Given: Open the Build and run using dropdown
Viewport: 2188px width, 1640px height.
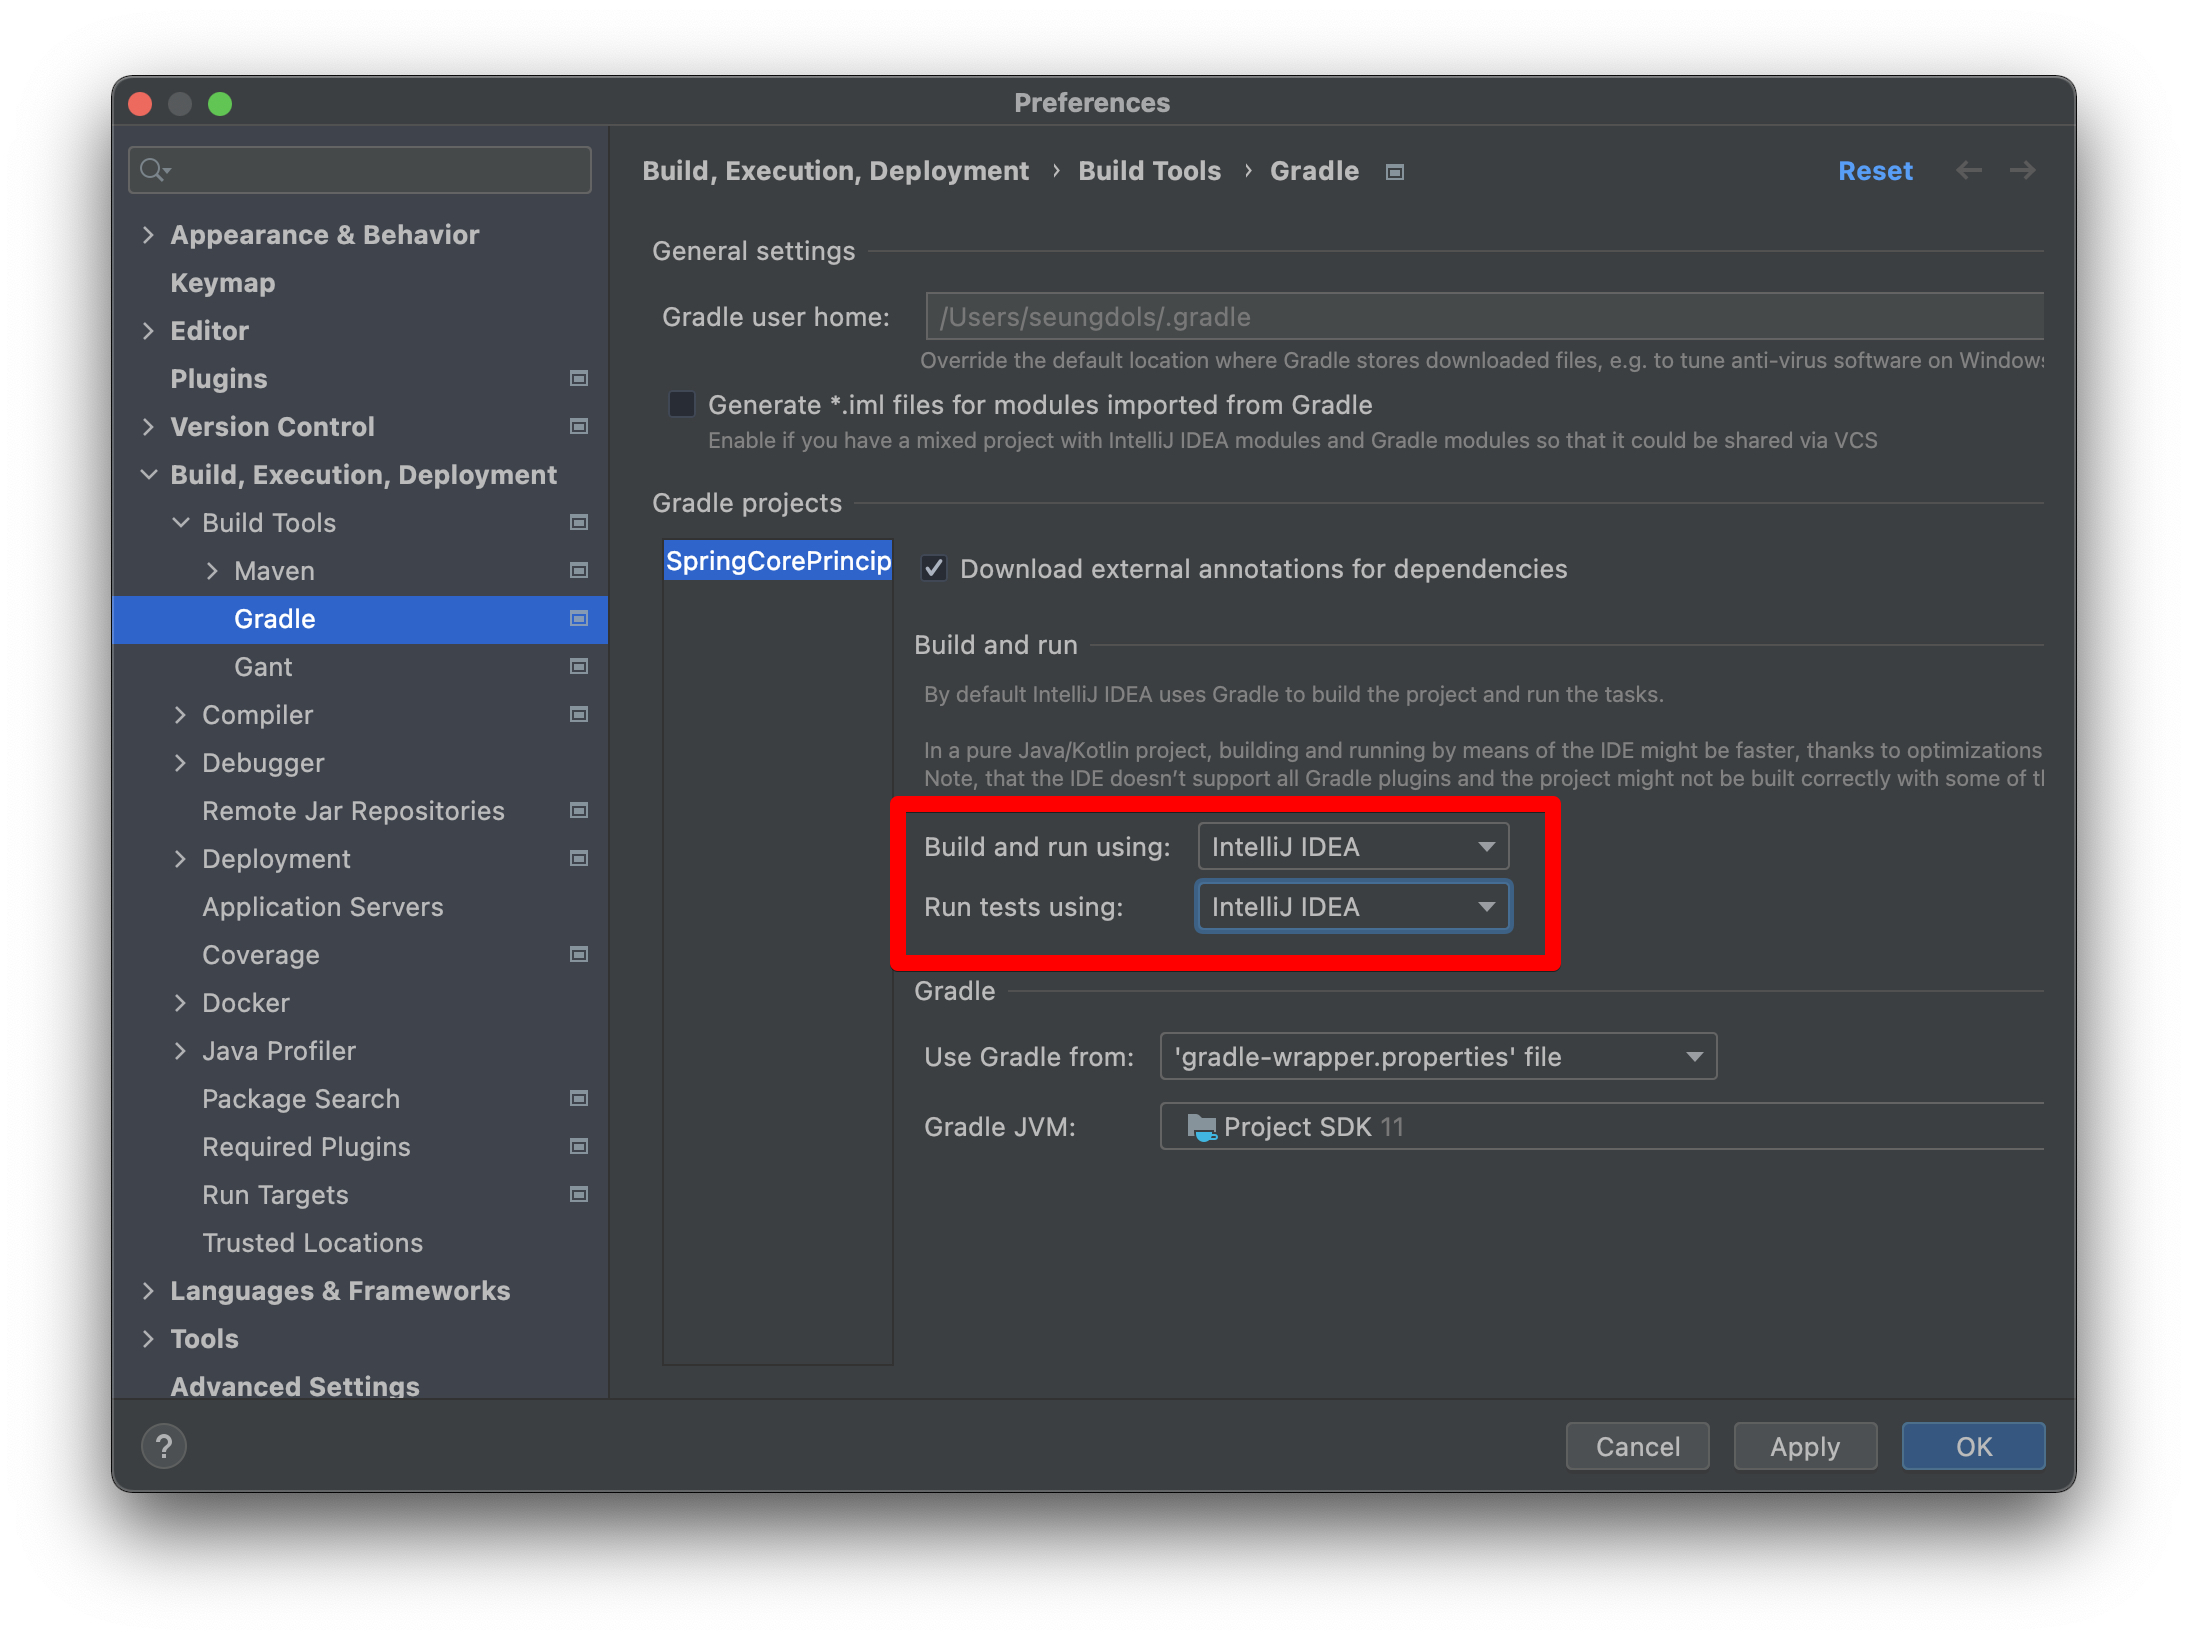Looking at the screenshot, I should pos(1352,846).
